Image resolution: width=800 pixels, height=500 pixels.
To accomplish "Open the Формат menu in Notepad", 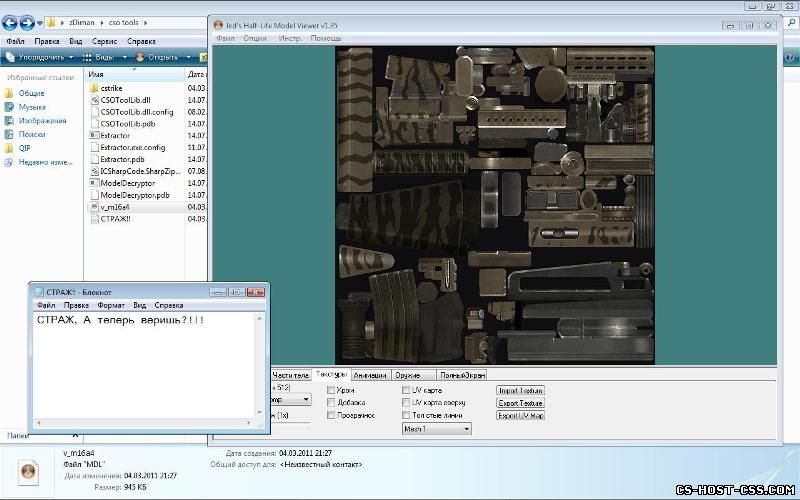I will click(x=111, y=305).
